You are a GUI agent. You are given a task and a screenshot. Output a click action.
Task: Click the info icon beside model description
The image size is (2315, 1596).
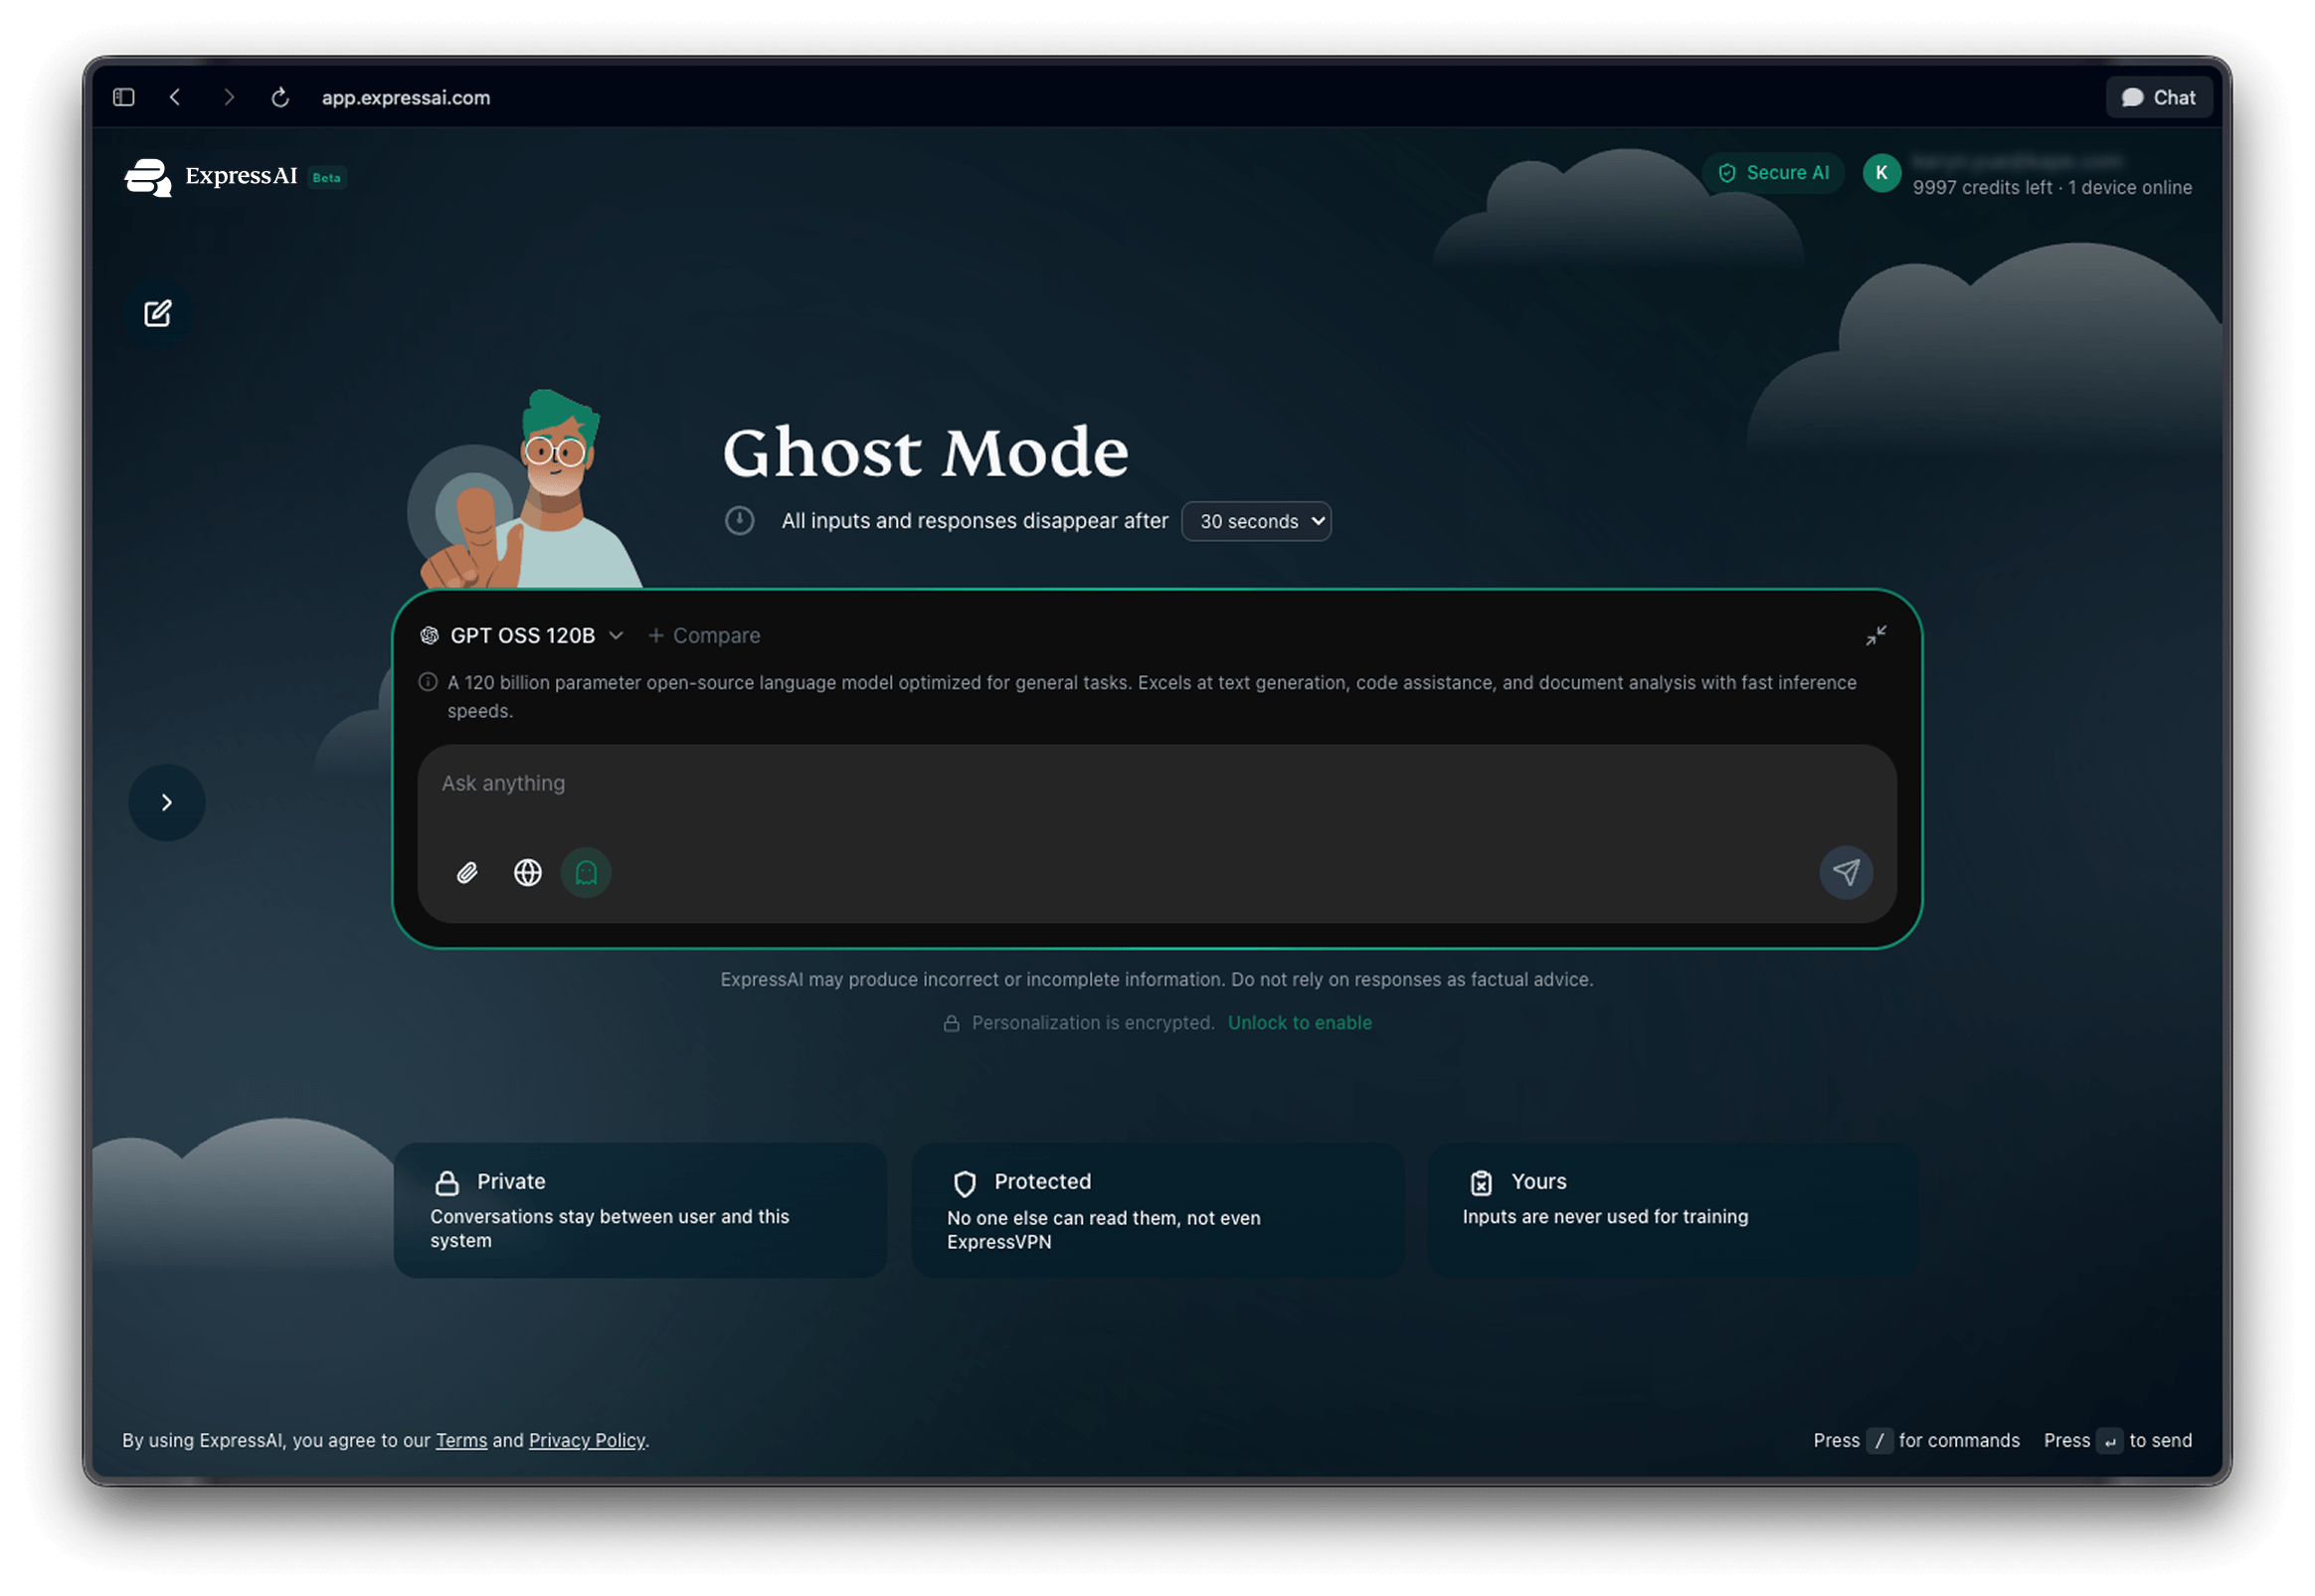428,683
